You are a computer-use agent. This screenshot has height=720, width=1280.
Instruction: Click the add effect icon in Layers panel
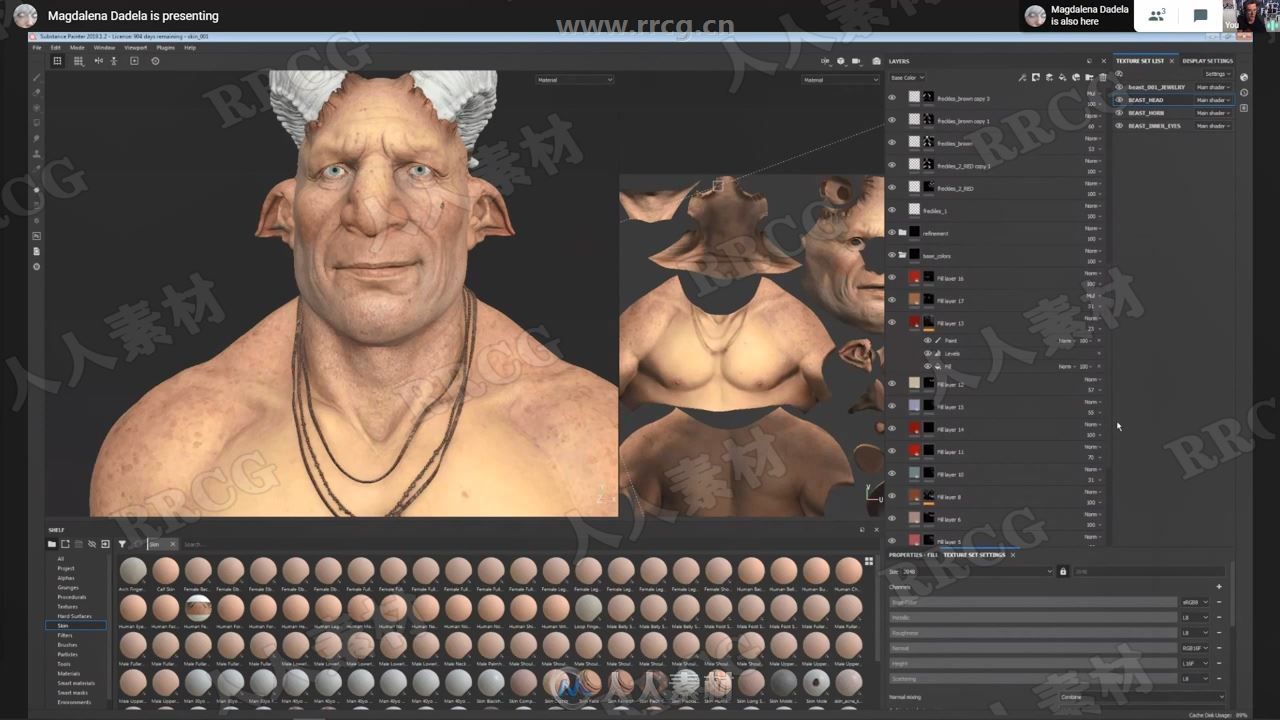(x=1023, y=76)
